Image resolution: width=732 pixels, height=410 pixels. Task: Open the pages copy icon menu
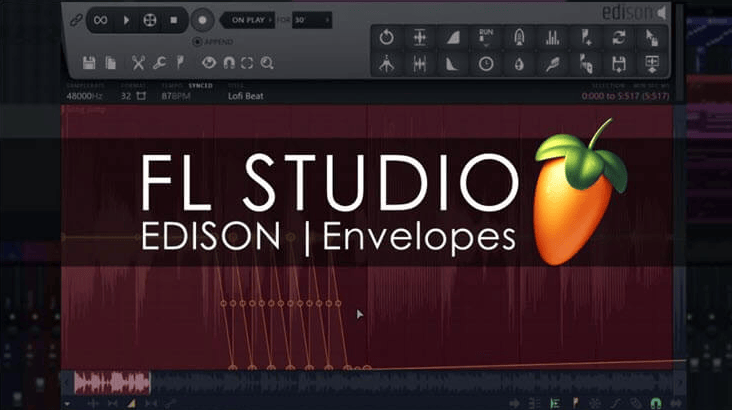111,63
